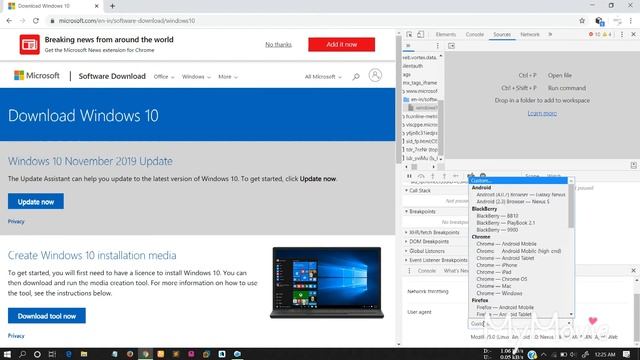Click the Learn more workspace link
The image size is (640, 360).
[542, 113]
